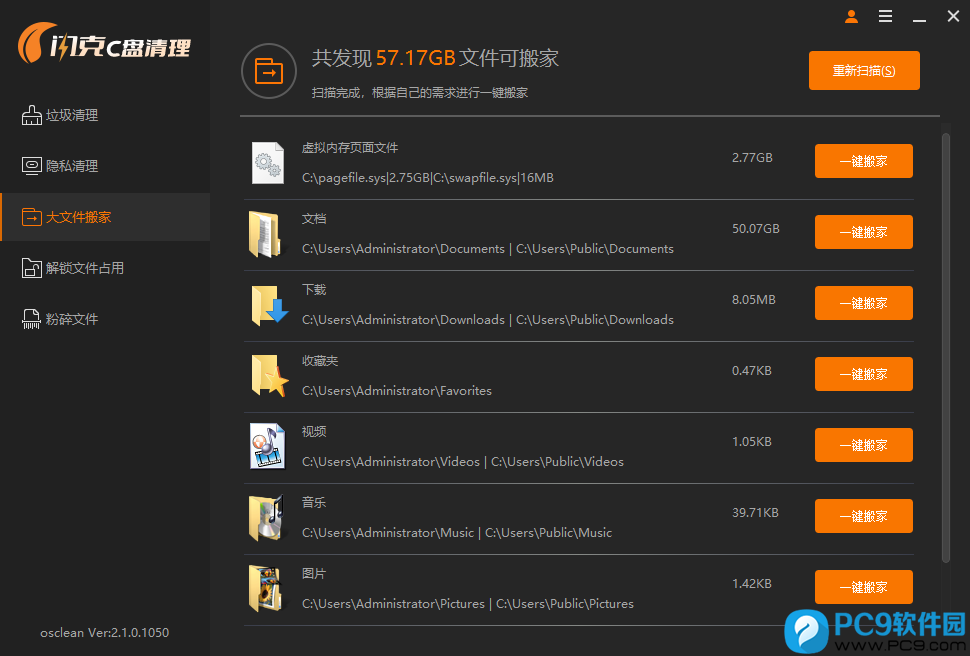Click the 解锁文件占用 lock icon
This screenshot has width=970, height=656.
32,268
